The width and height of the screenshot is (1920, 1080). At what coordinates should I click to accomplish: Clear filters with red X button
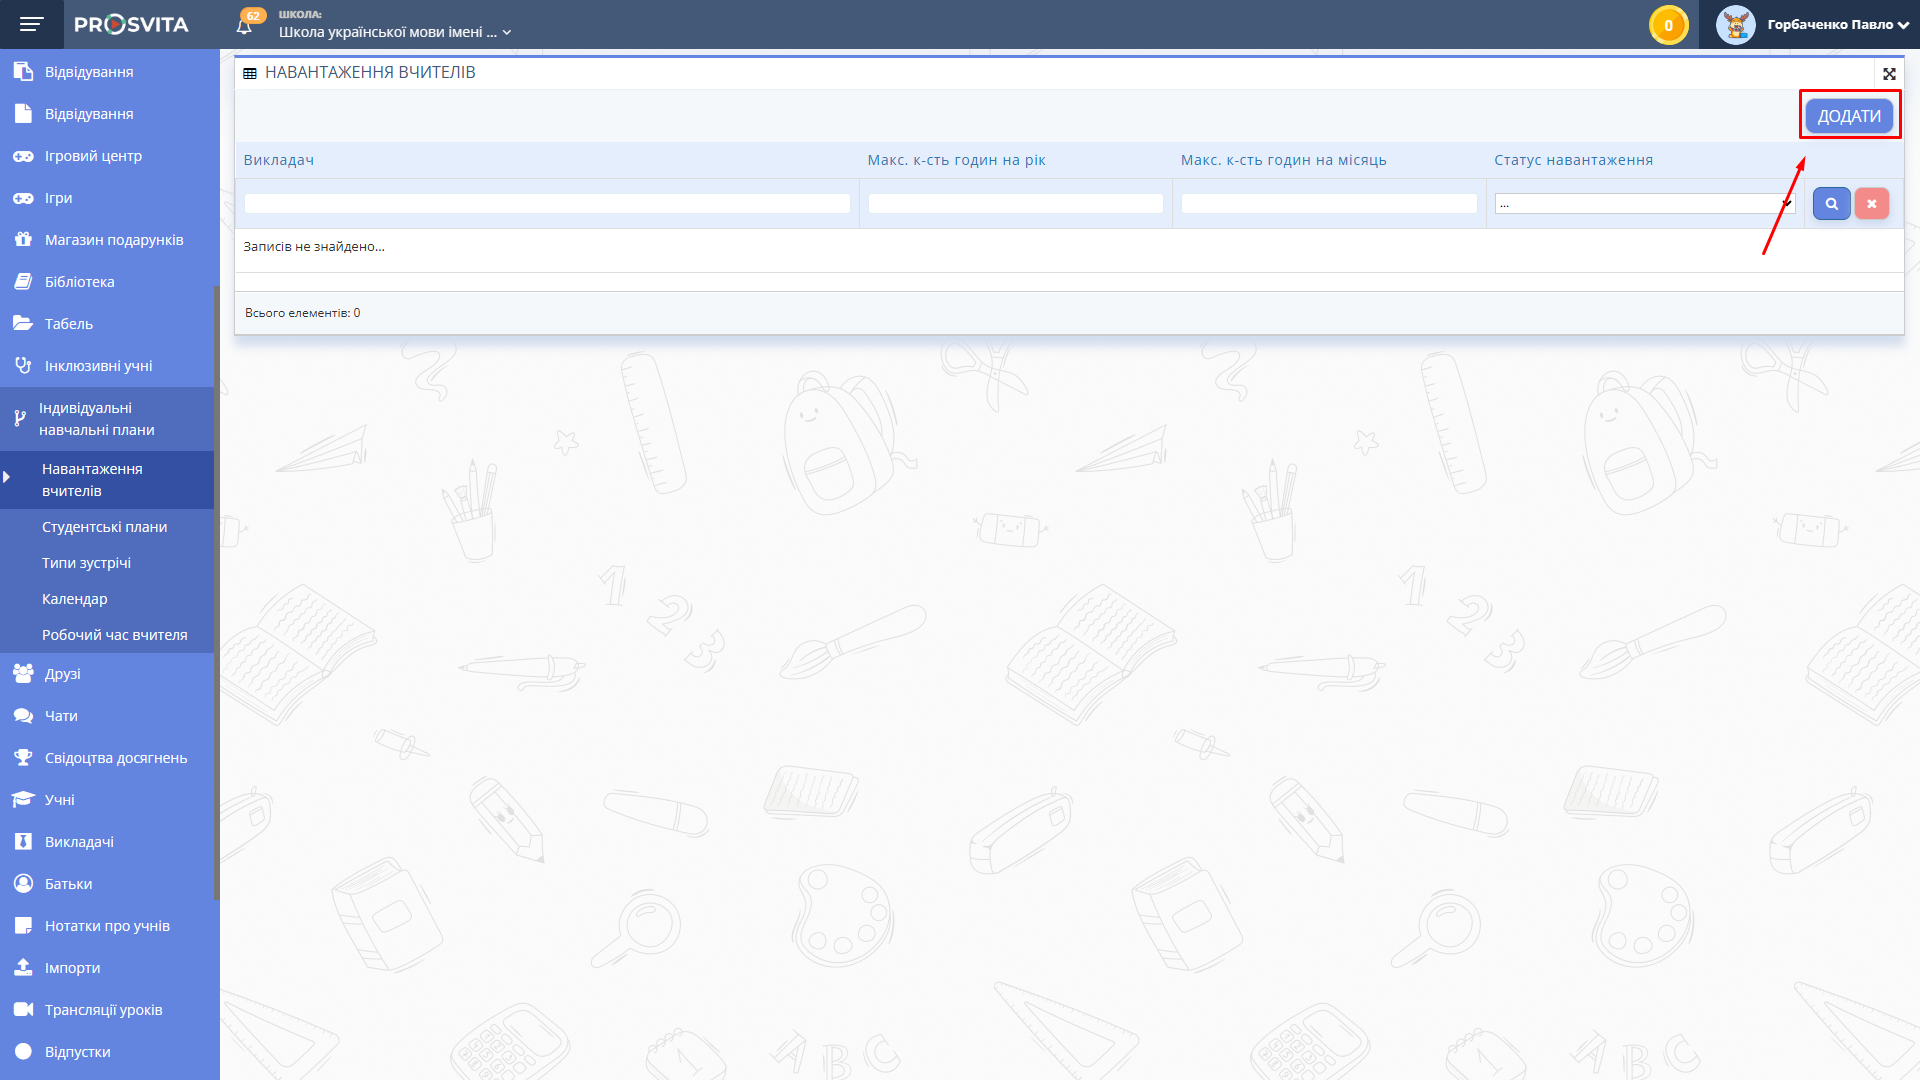coord(1871,204)
